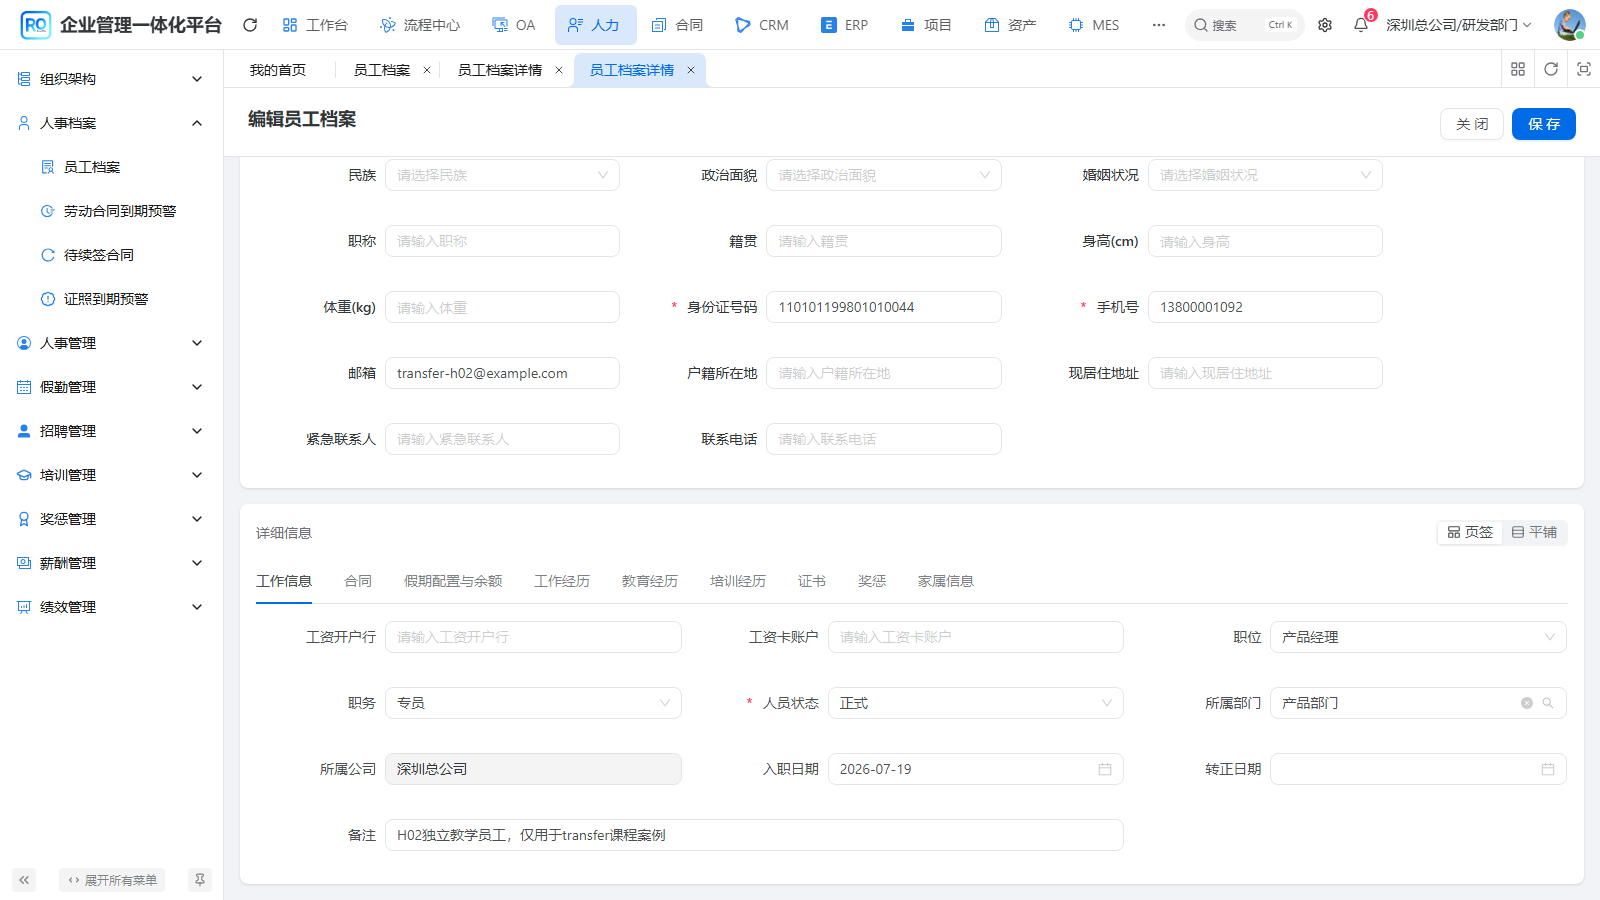
Task: Expand the 薪酬管理 sidebar menu
Action: 111,563
